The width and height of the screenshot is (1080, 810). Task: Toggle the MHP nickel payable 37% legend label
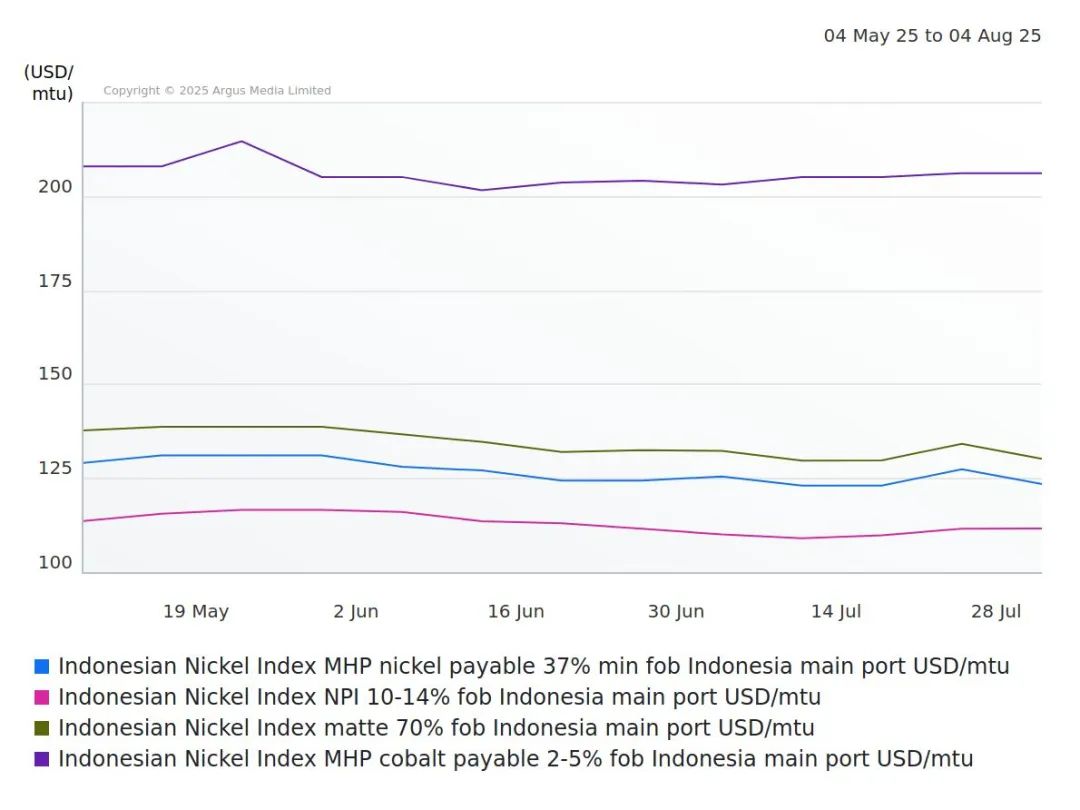click(533, 667)
